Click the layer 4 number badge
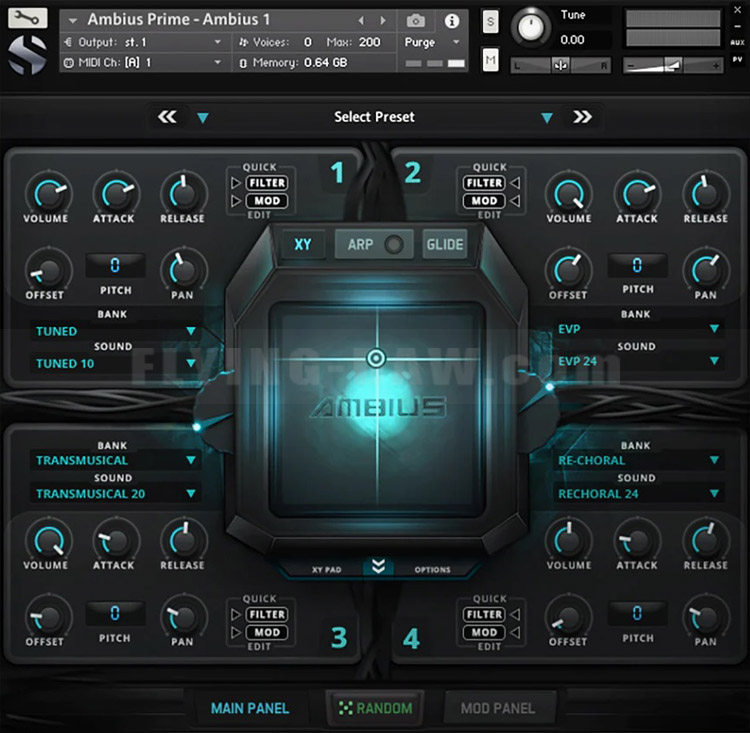 411,638
